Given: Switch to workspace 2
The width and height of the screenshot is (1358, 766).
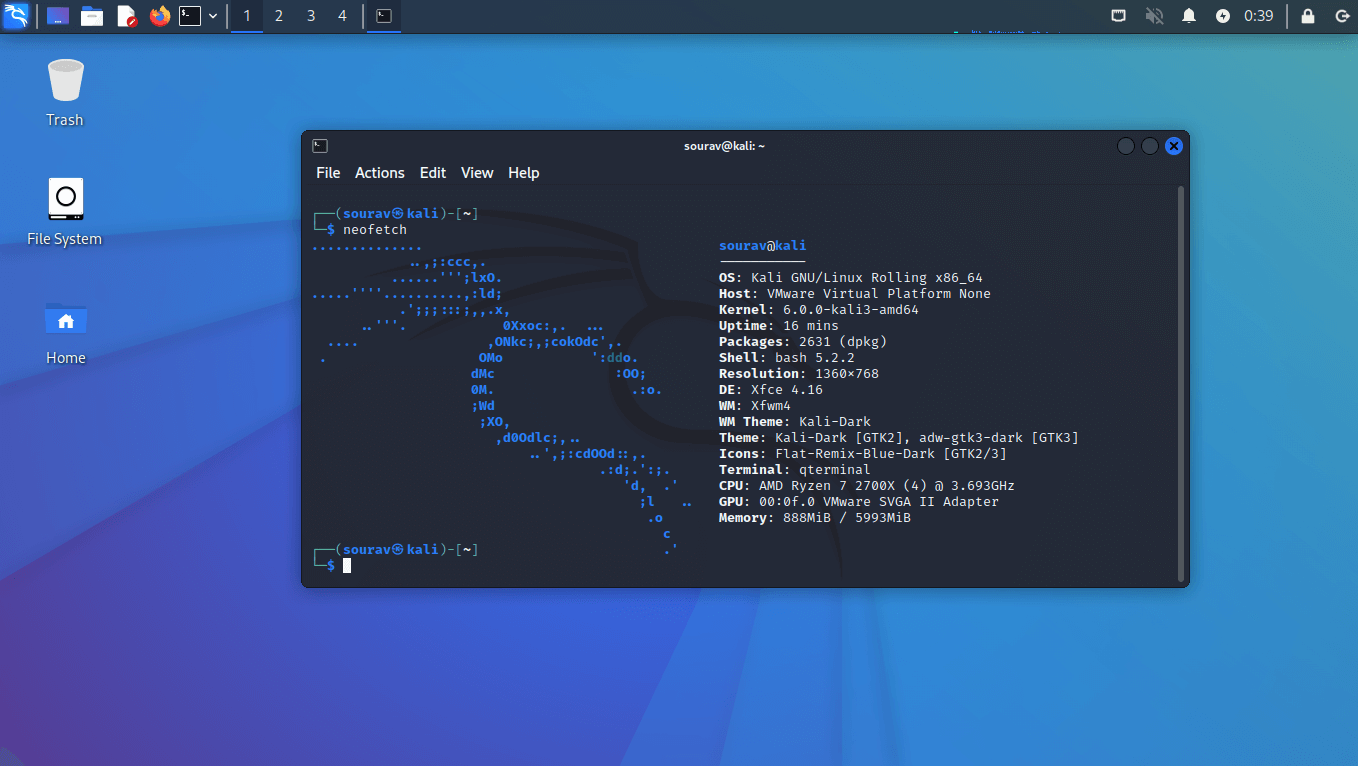Looking at the screenshot, I should pyautogui.click(x=280, y=16).
